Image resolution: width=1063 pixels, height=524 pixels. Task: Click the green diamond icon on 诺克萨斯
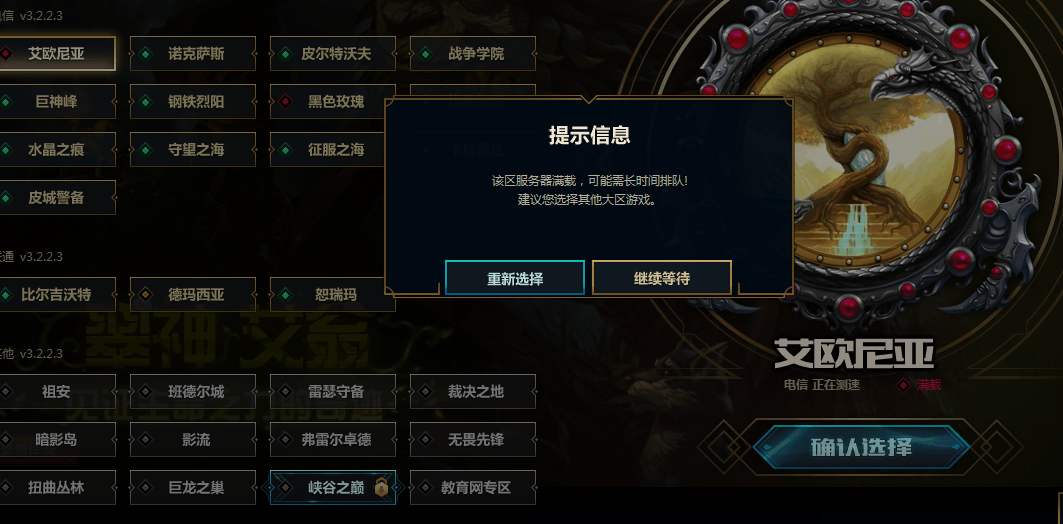pos(145,54)
